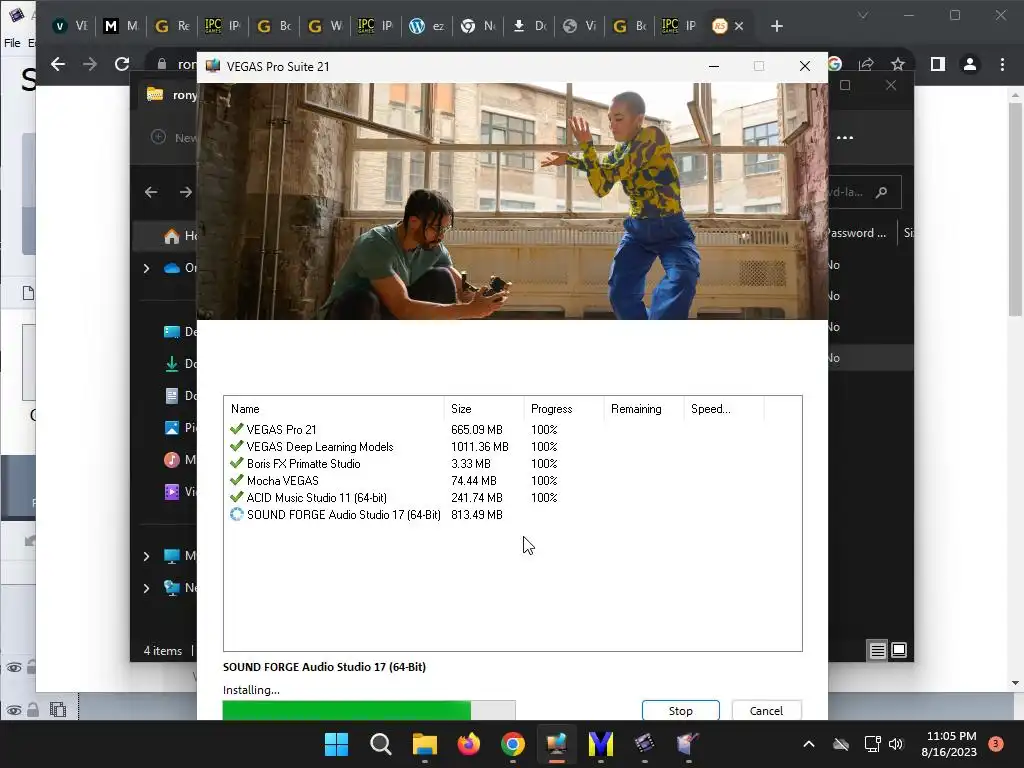The image size is (1024, 768).
Task: Switch to the WordPress tab
Action: pyautogui.click(x=426, y=26)
